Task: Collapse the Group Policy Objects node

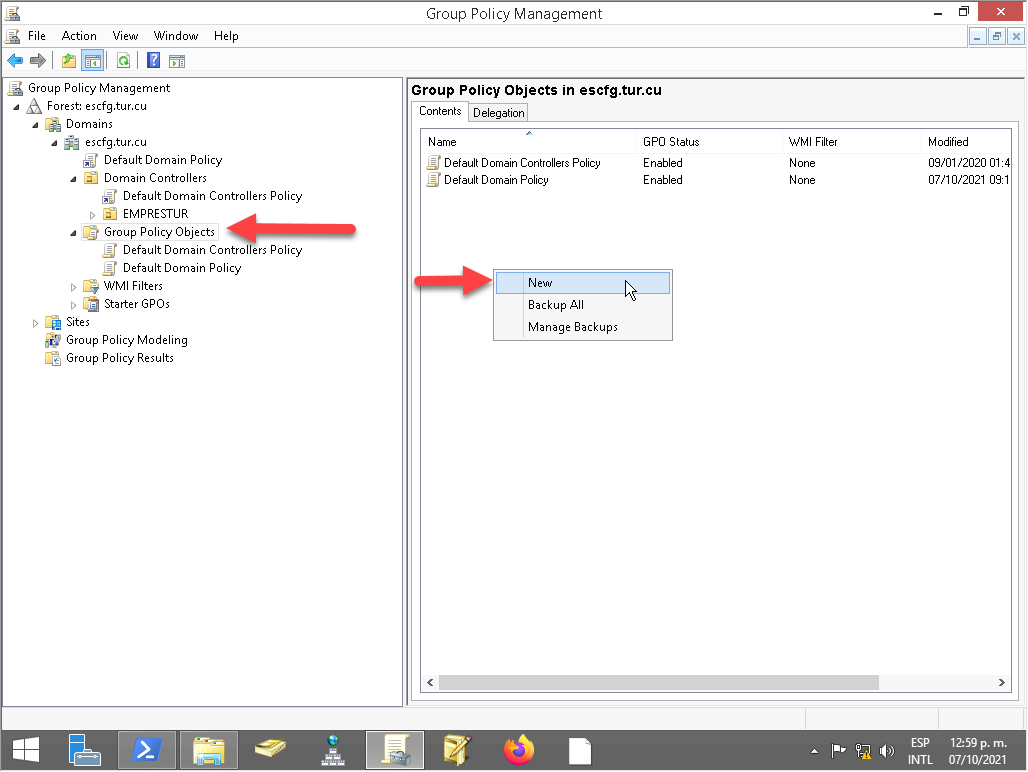Action: pyautogui.click(x=73, y=233)
